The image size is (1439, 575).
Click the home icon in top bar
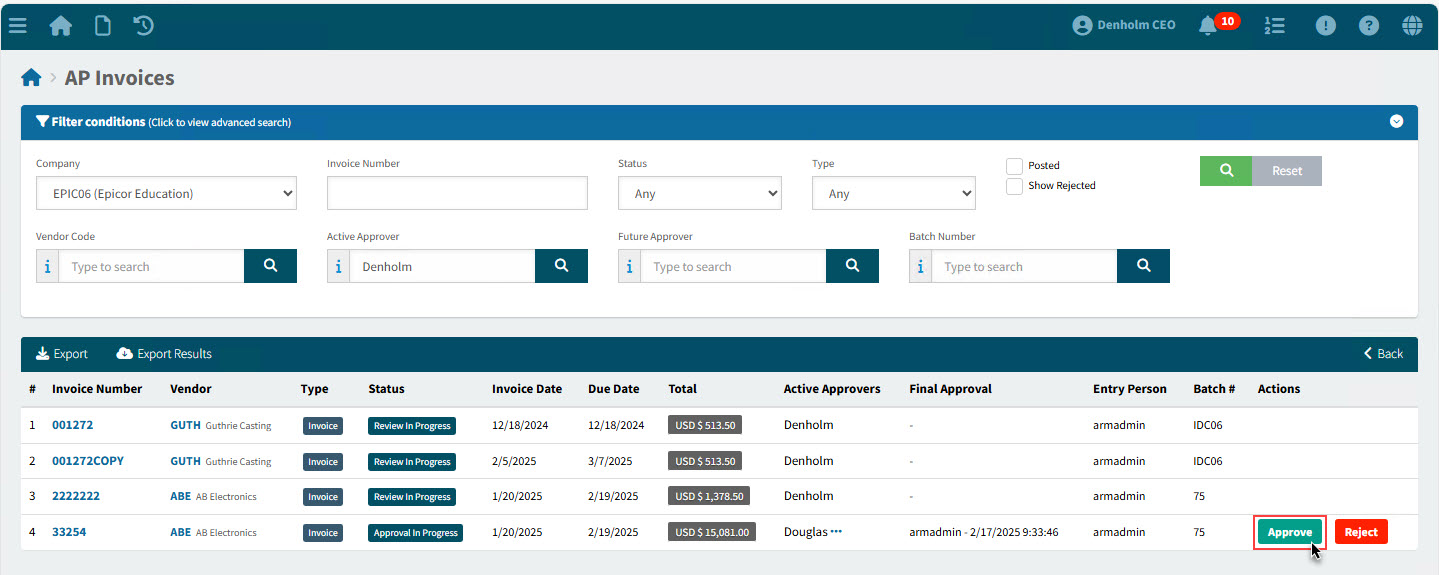[61, 26]
